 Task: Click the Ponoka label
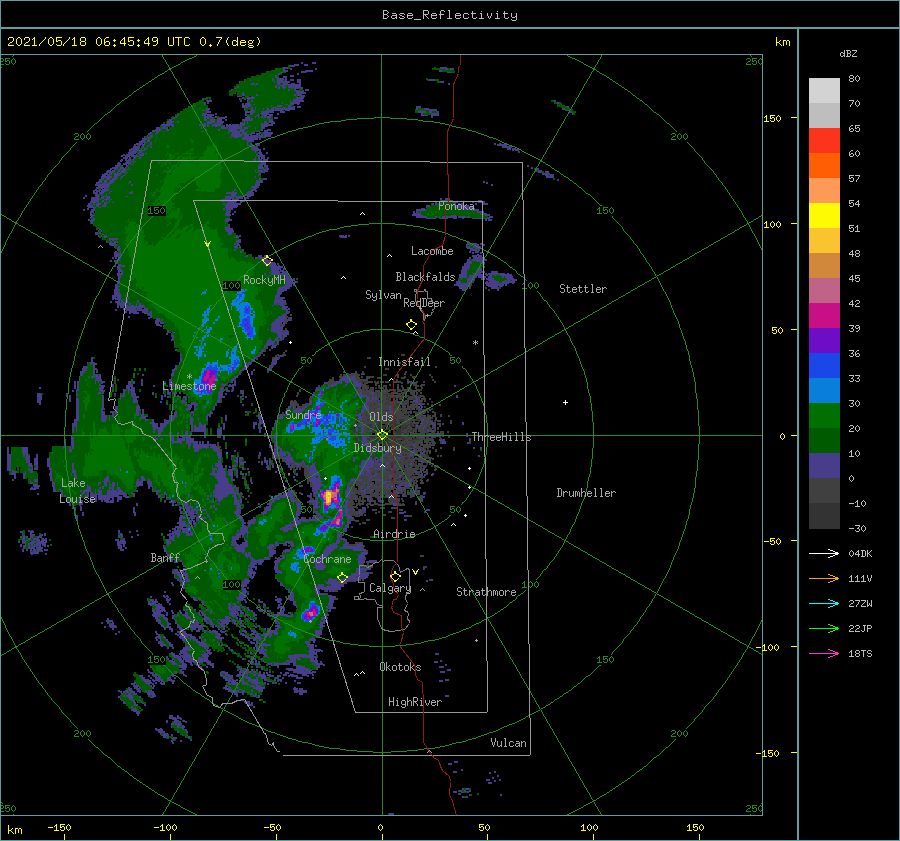pos(456,206)
